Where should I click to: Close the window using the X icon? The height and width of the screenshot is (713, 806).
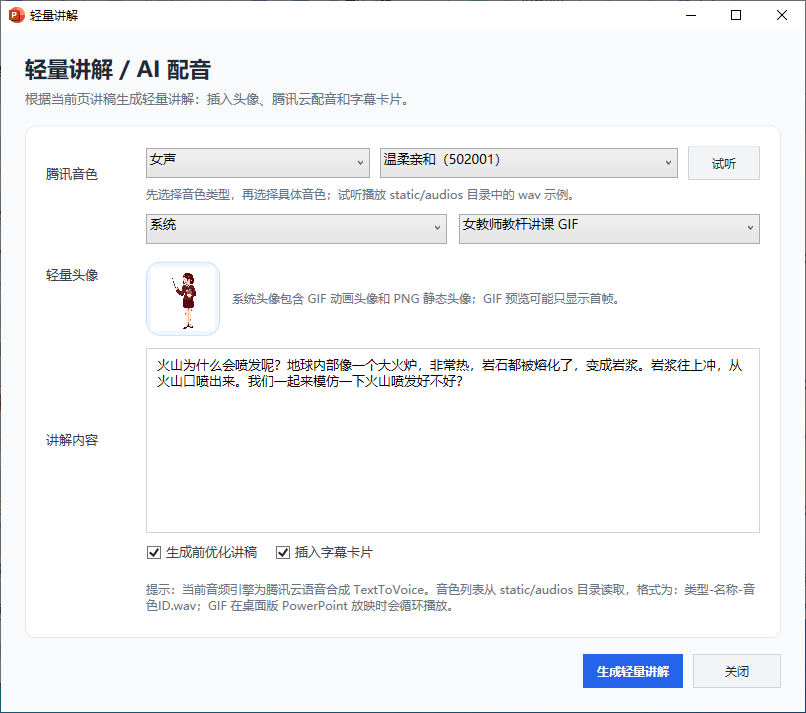click(782, 15)
